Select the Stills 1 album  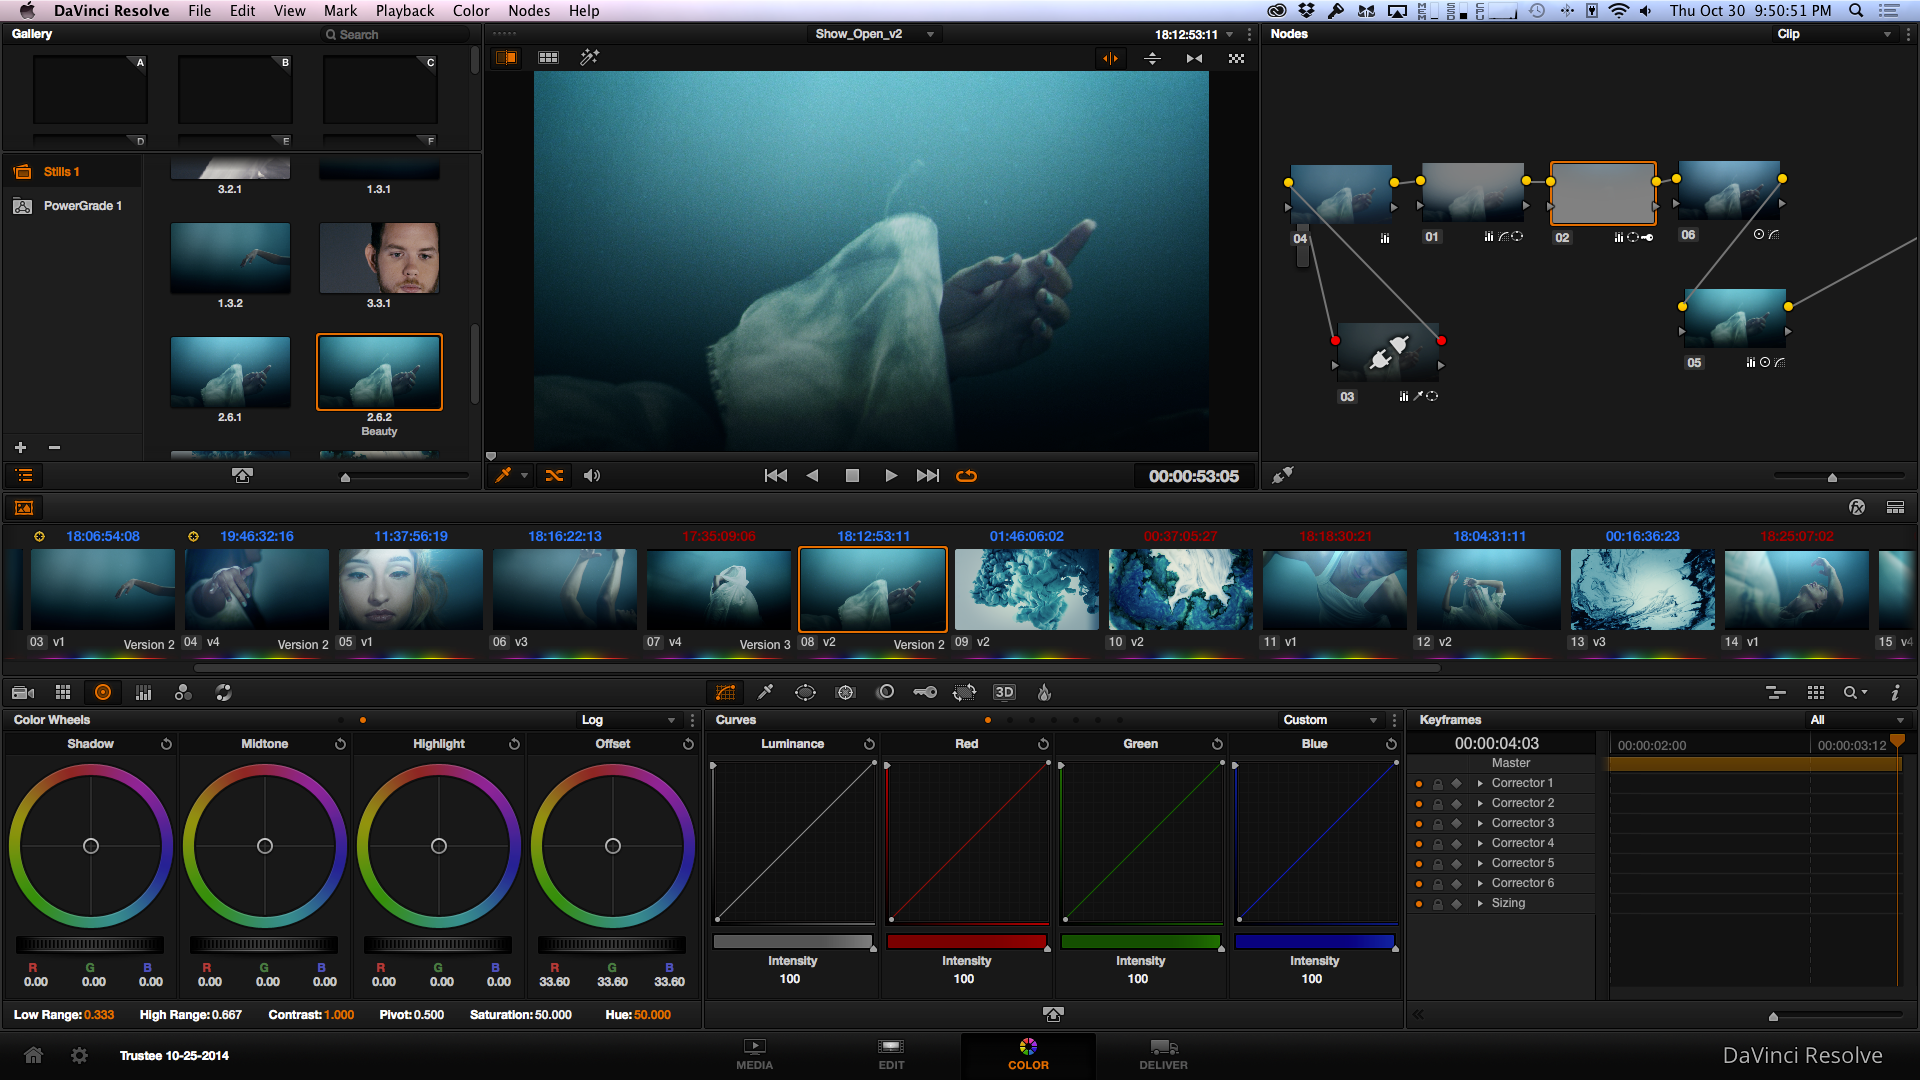[x=72, y=172]
